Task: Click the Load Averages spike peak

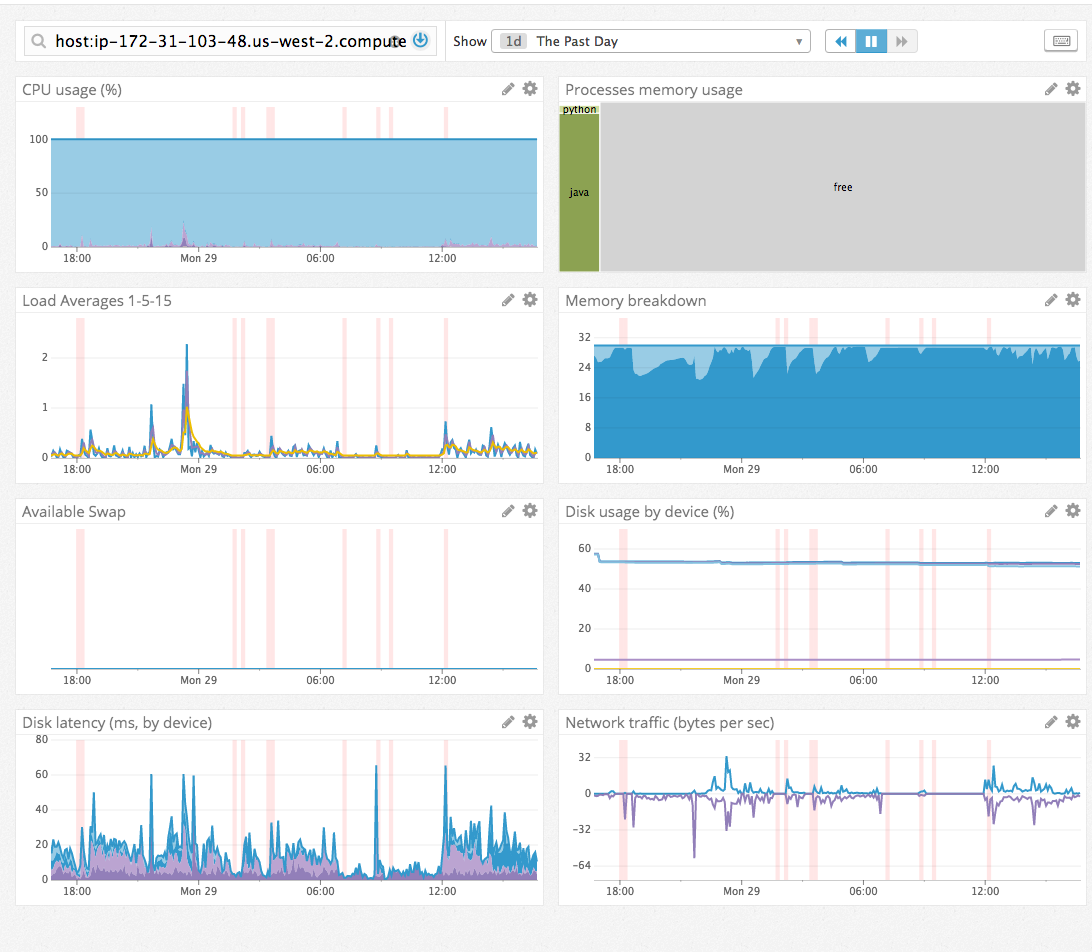Action: [187, 346]
